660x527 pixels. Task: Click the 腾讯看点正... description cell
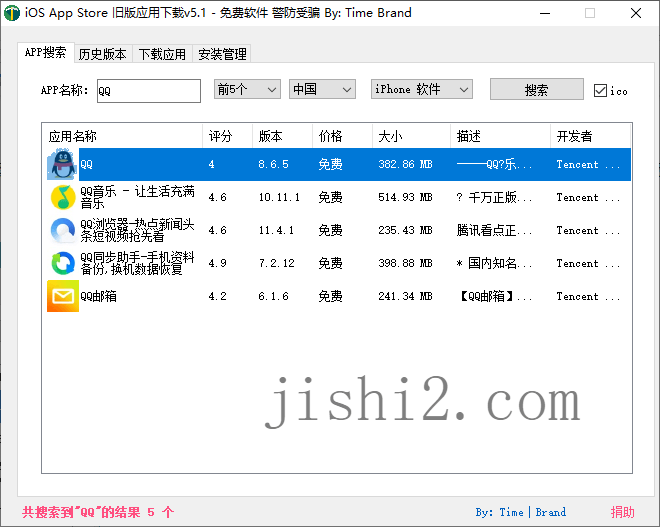(494, 230)
